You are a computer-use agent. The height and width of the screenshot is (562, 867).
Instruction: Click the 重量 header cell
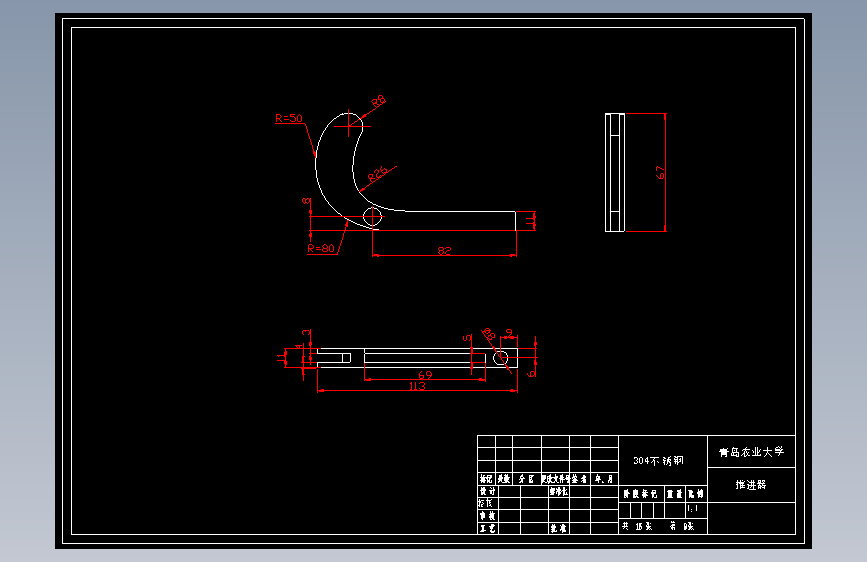pyautogui.click(x=675, y=493)
